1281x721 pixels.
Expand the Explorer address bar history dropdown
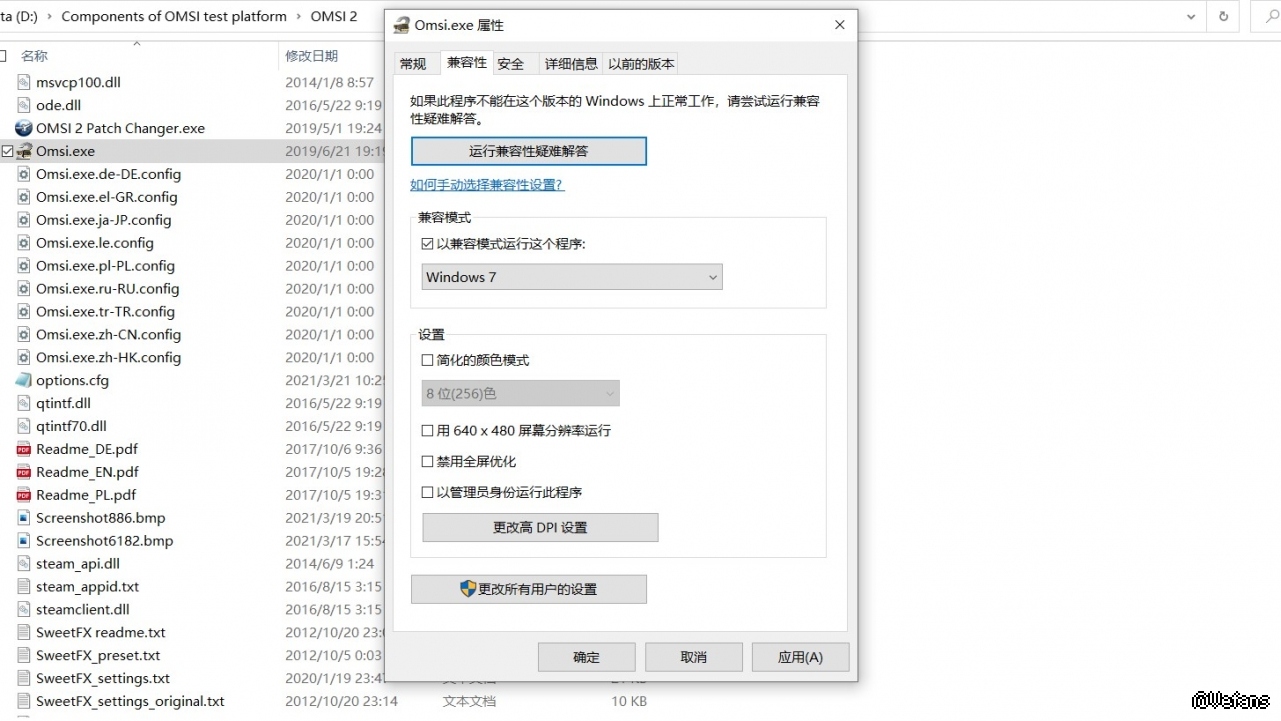coord(1191,17)
